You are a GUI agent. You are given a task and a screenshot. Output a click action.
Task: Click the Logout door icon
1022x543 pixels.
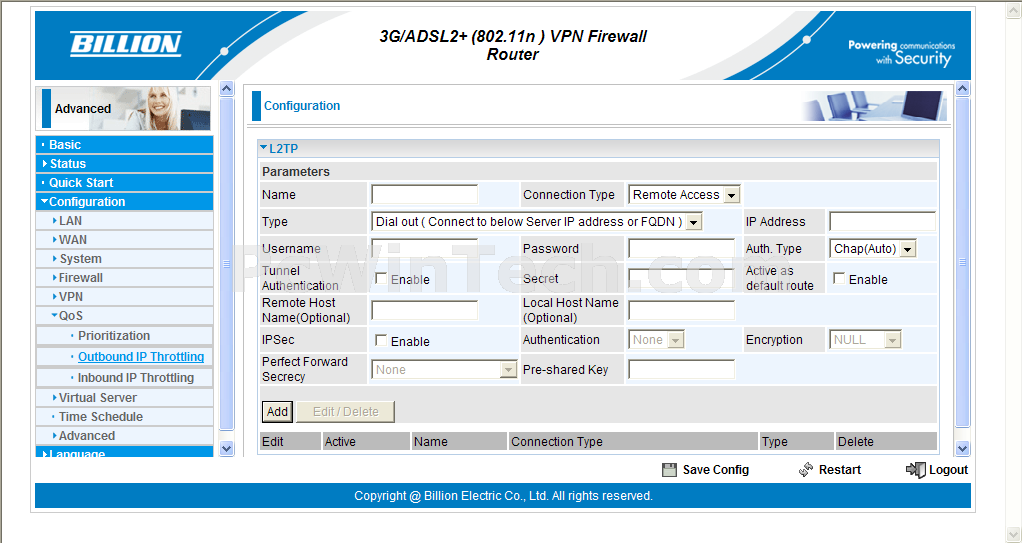(x=916, y=470)
